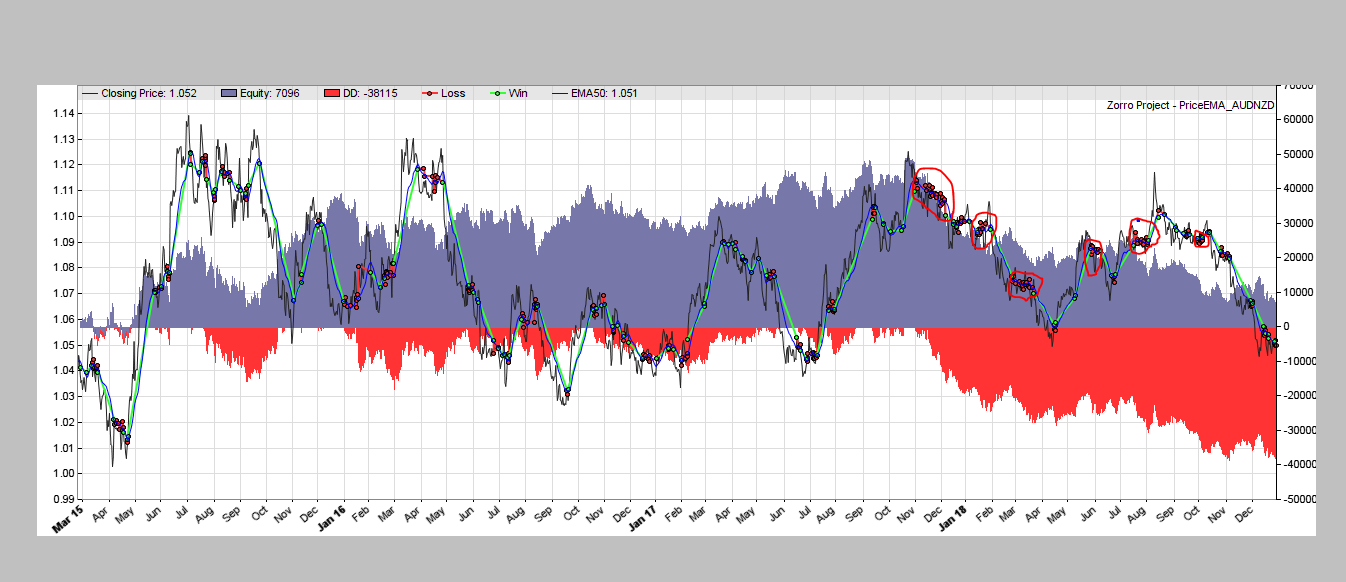Click the Closing Price line legend icon

click(x=90, y=93)
